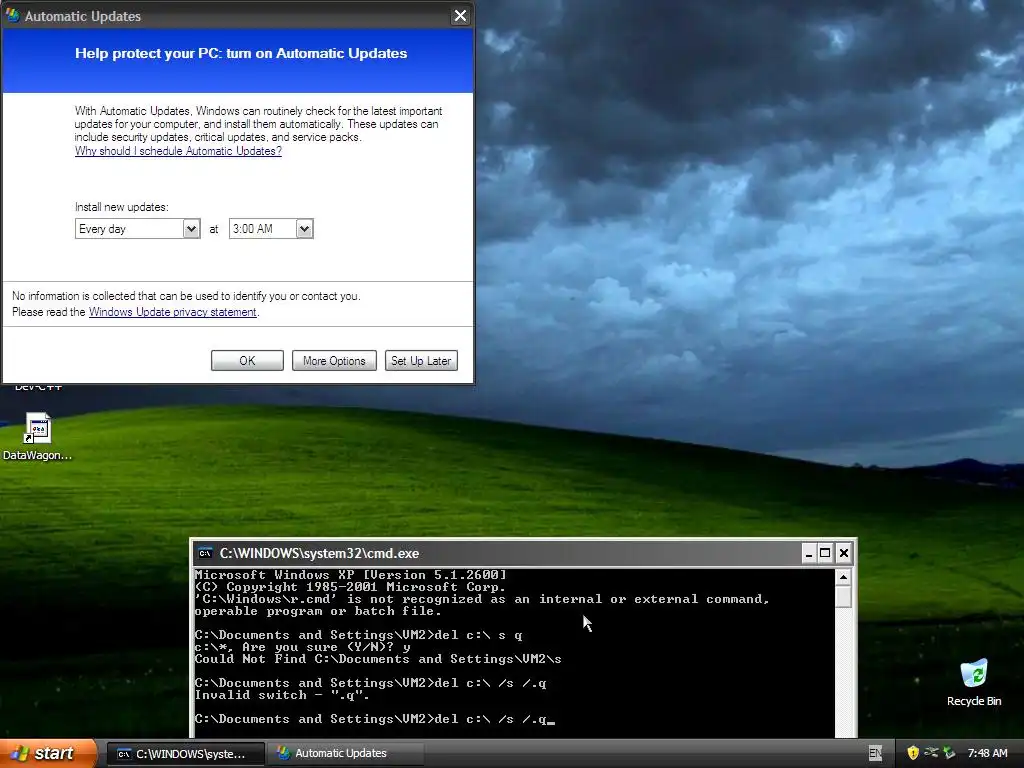The height and width of the screenshot is (768, 1024).
Task: Switch to Automatic Updates taskbar button
Action: coord(346,754)
